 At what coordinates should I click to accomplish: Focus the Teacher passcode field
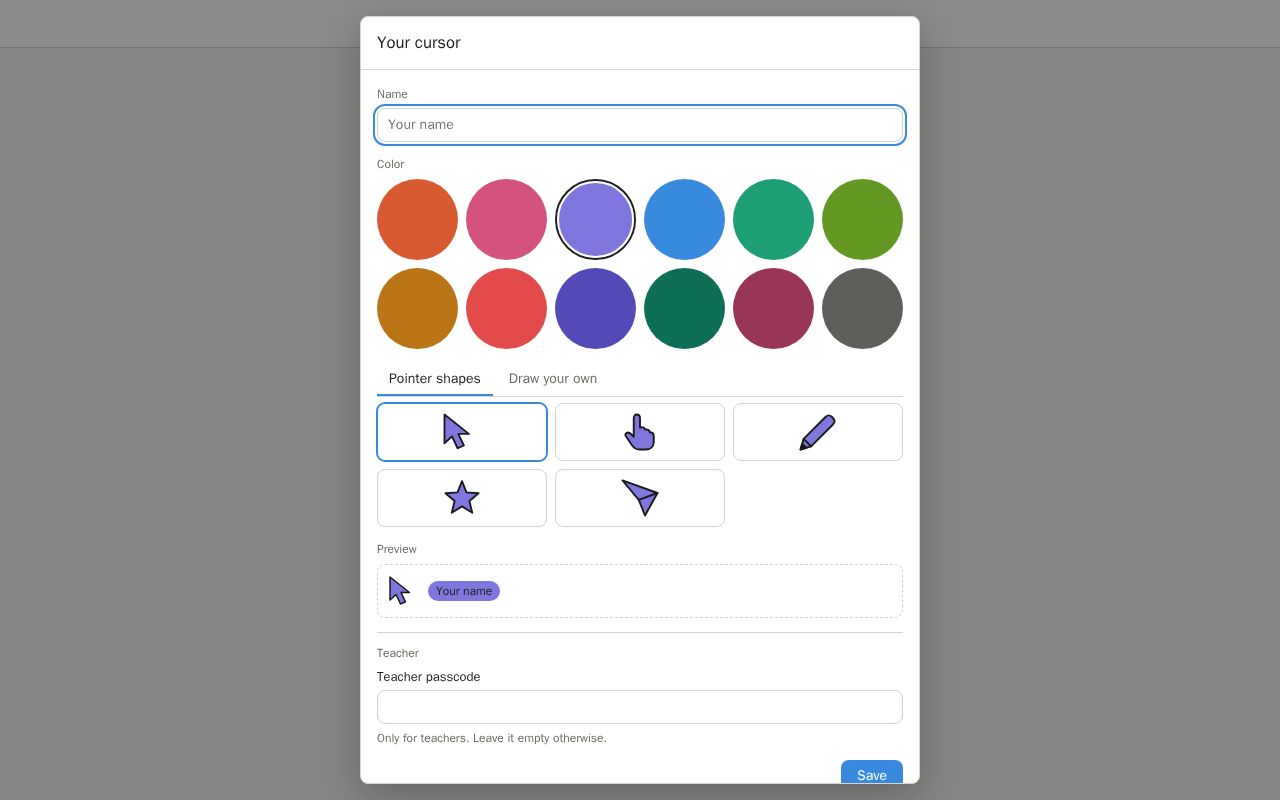click(x=640, y=707)
